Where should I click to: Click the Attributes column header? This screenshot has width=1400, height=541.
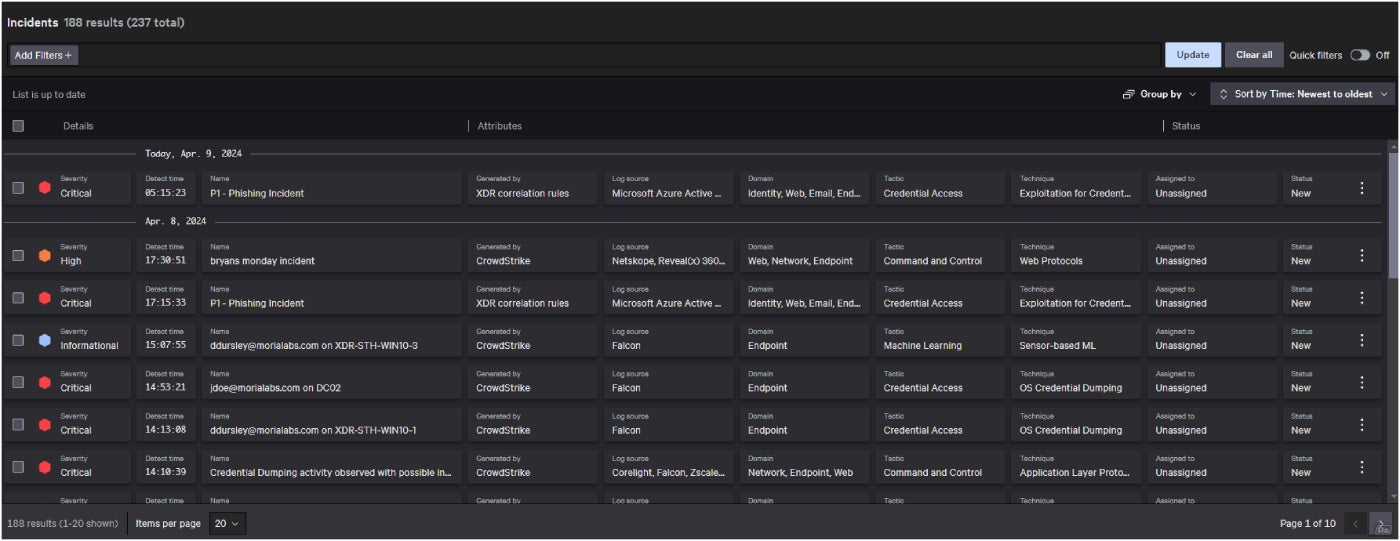coord(499,126)
